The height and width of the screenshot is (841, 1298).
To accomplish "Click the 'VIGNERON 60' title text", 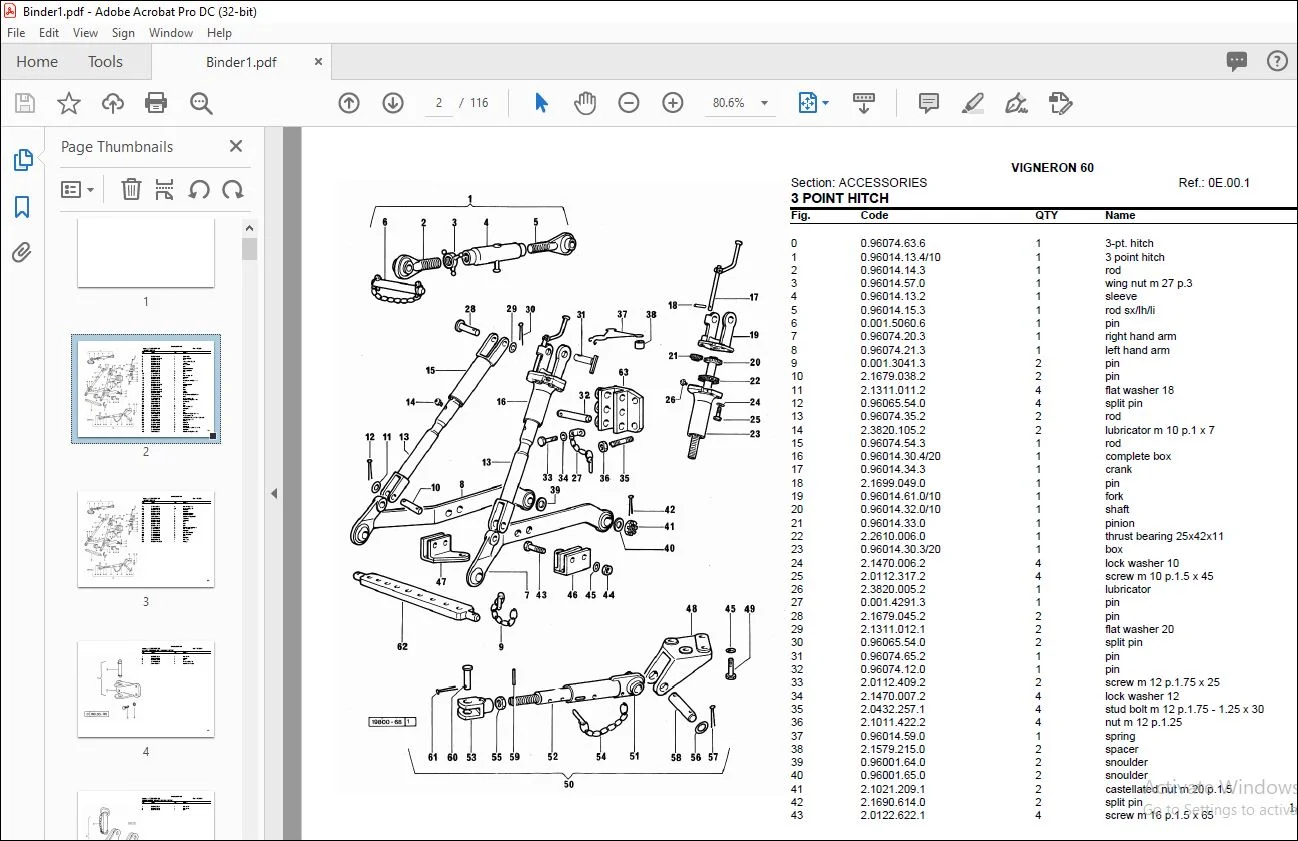I will click(1052, 168).
